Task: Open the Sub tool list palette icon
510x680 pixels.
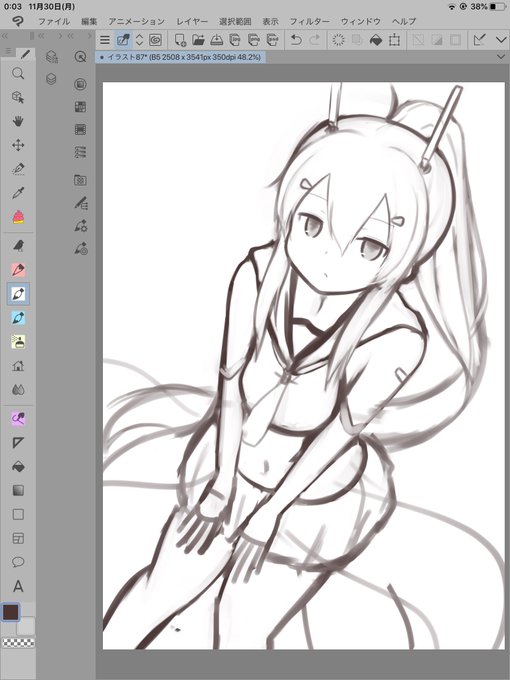Action: click(x=81, y=203)
